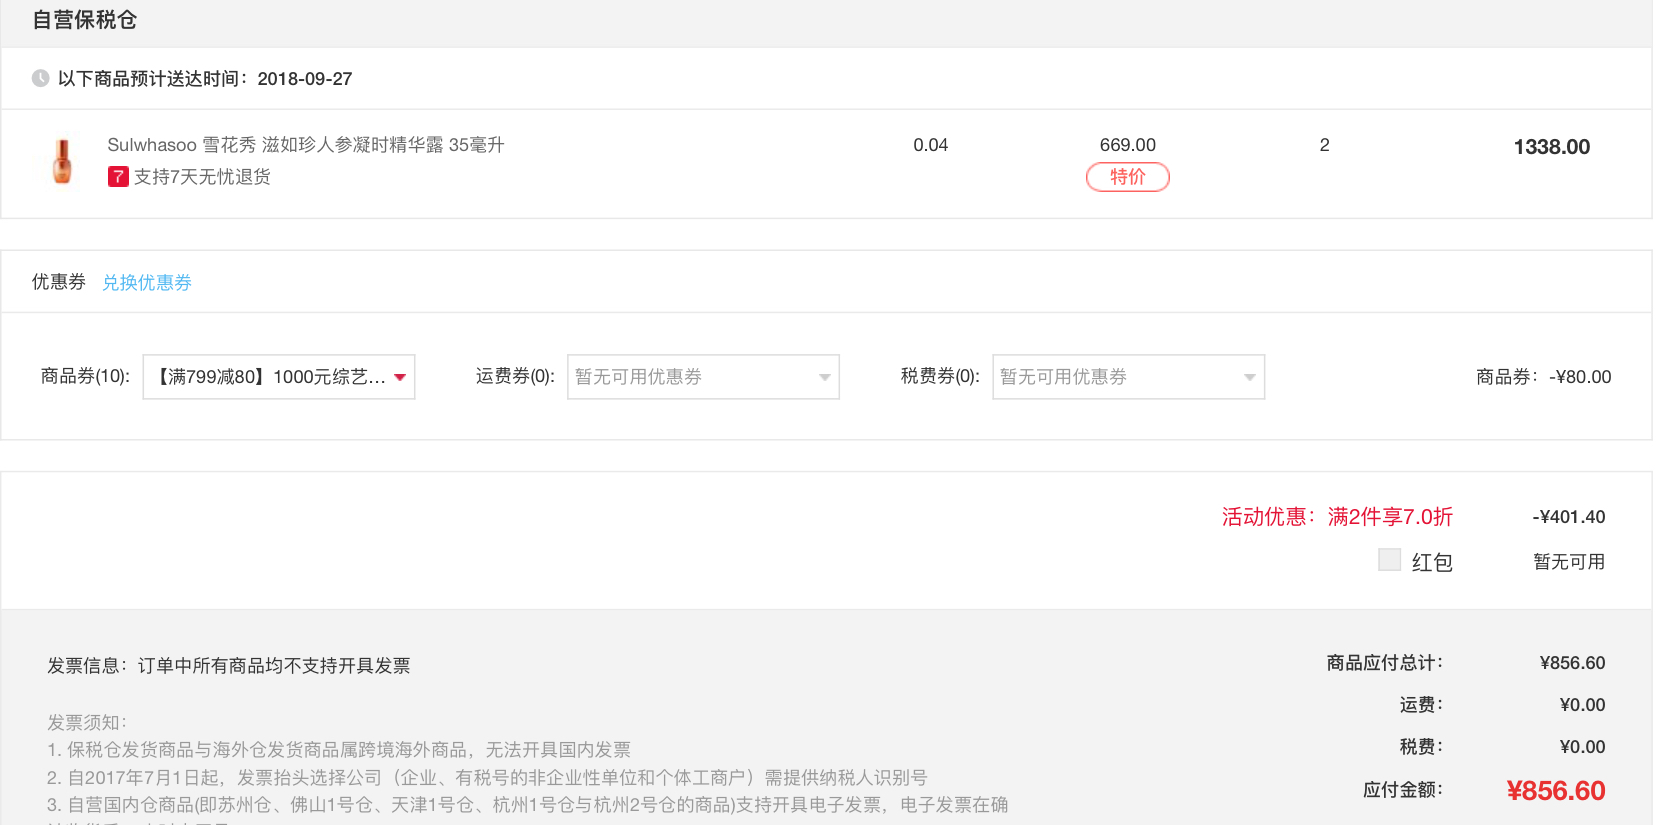Click invoice note 1 about 保税仓发货商品
The width and height of the screenshot is (1668, 825).
click(339, 750)
